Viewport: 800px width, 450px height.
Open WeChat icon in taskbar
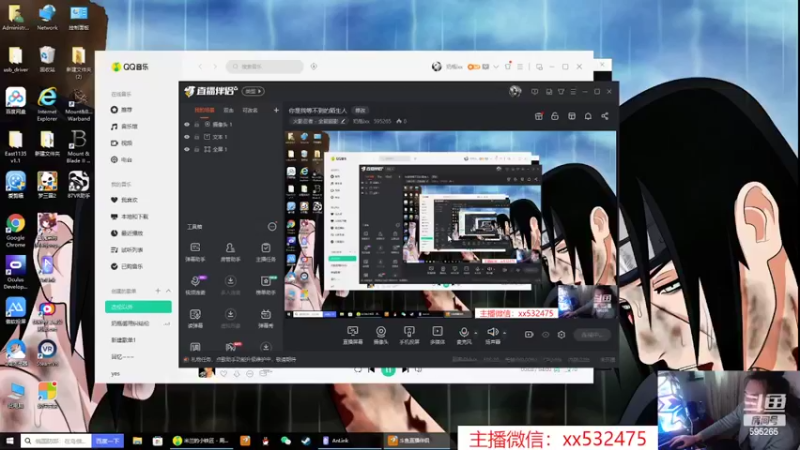point(286,441)
